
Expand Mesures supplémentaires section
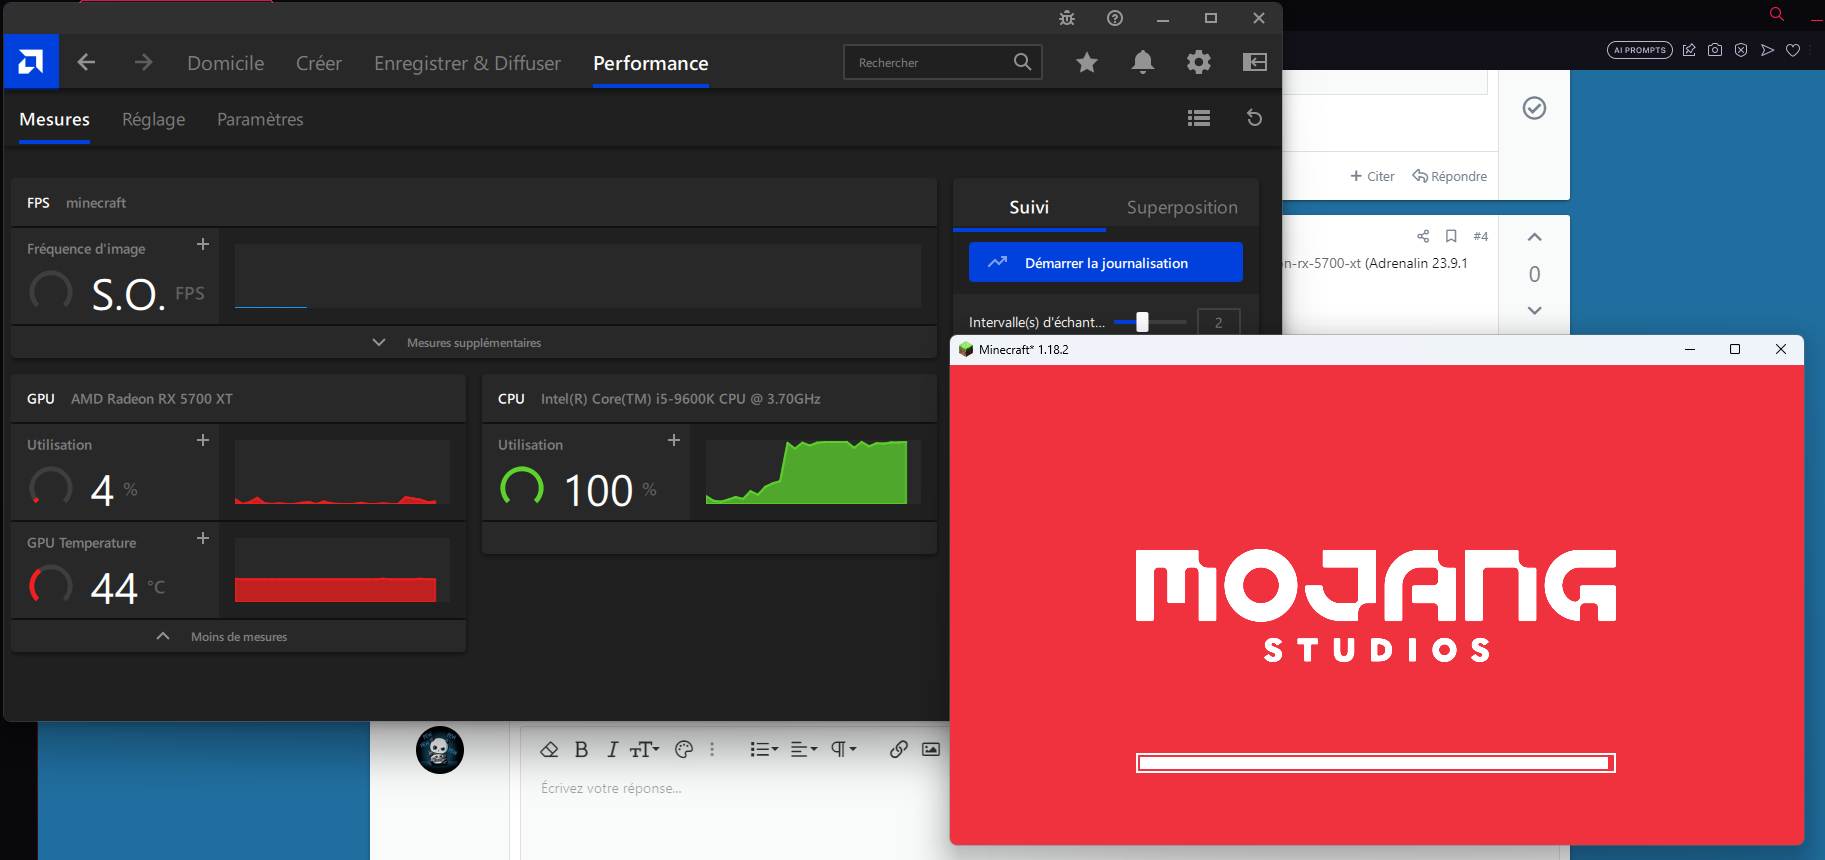tap(474, 342)
